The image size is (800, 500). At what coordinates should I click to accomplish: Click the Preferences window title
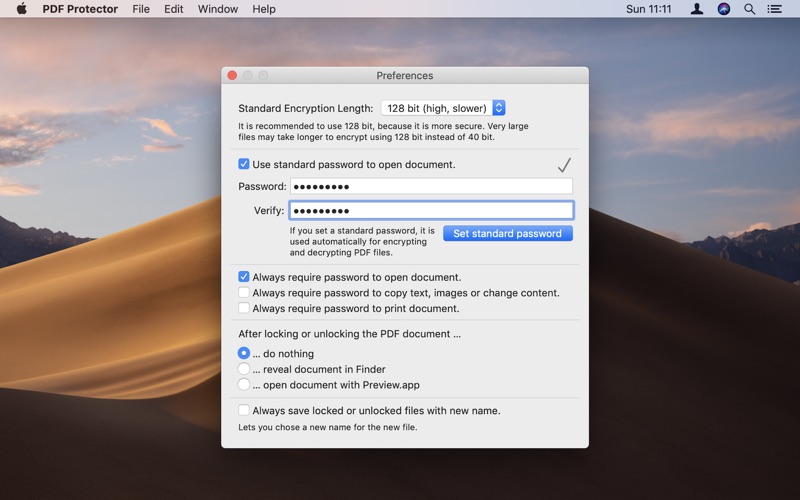point(405,76)
